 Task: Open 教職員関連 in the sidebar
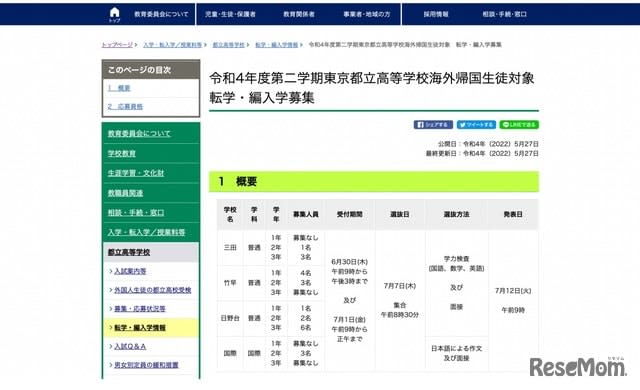(125, 193)
